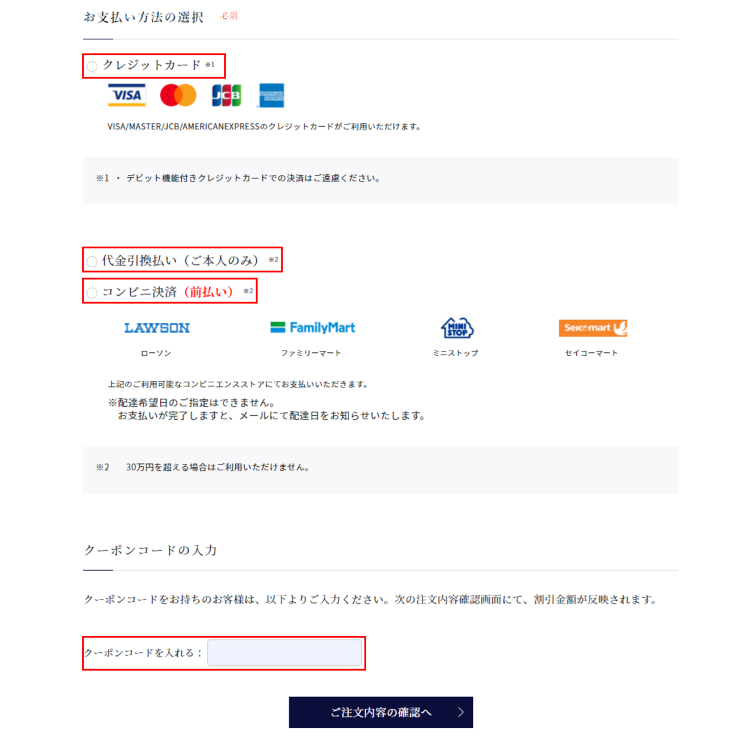750x737 pixels.
Task: Click the arrow on the confirm order button
Action: (x=461, y=712)
